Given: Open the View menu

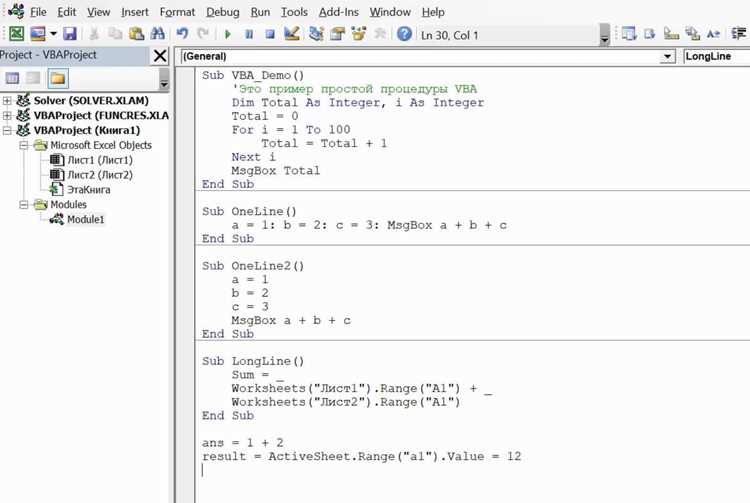Looking at the screenshot, I should pos(99,12).
